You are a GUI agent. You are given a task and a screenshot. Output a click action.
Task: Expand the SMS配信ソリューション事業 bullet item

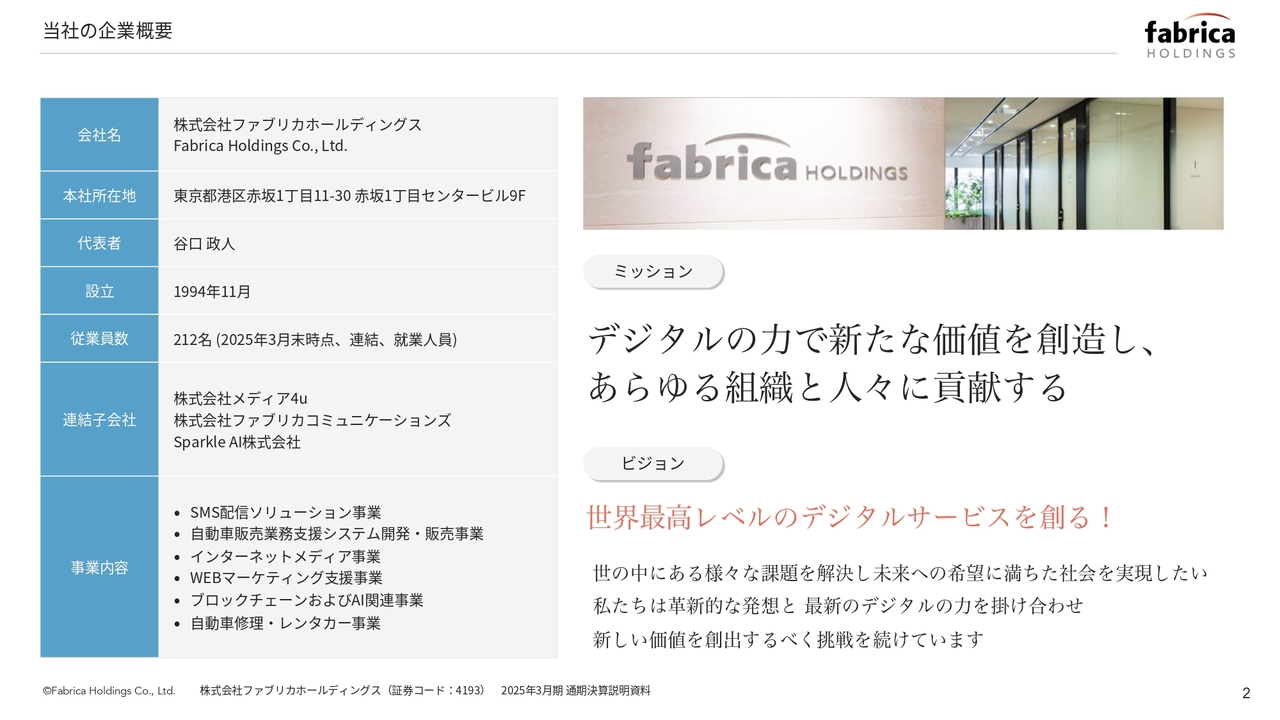(287, 511)
